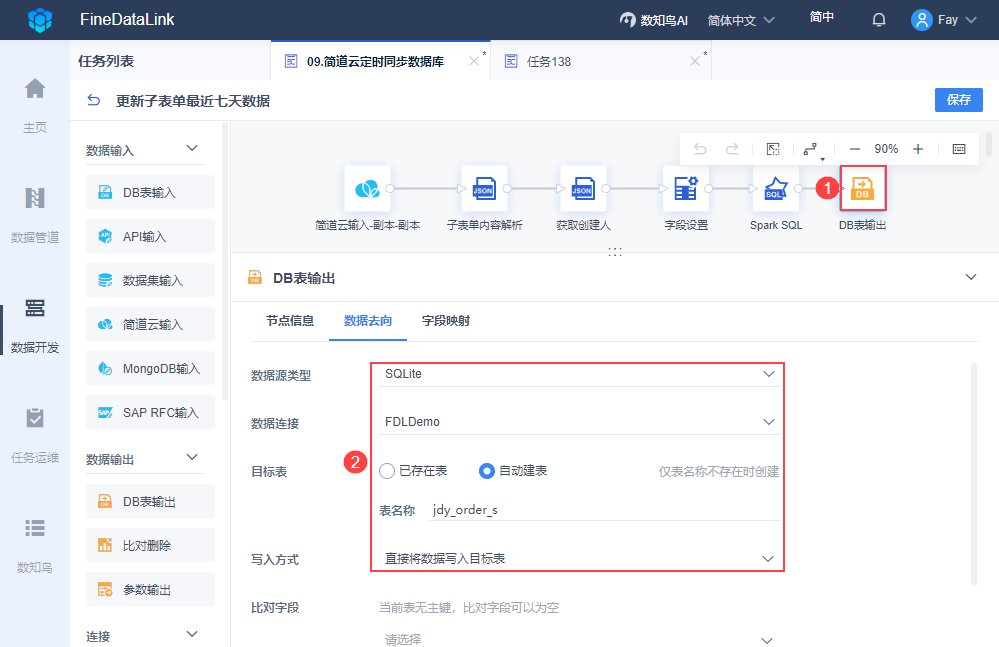
Task: Add a 数据集输入 component
Action: click(150, 280)
